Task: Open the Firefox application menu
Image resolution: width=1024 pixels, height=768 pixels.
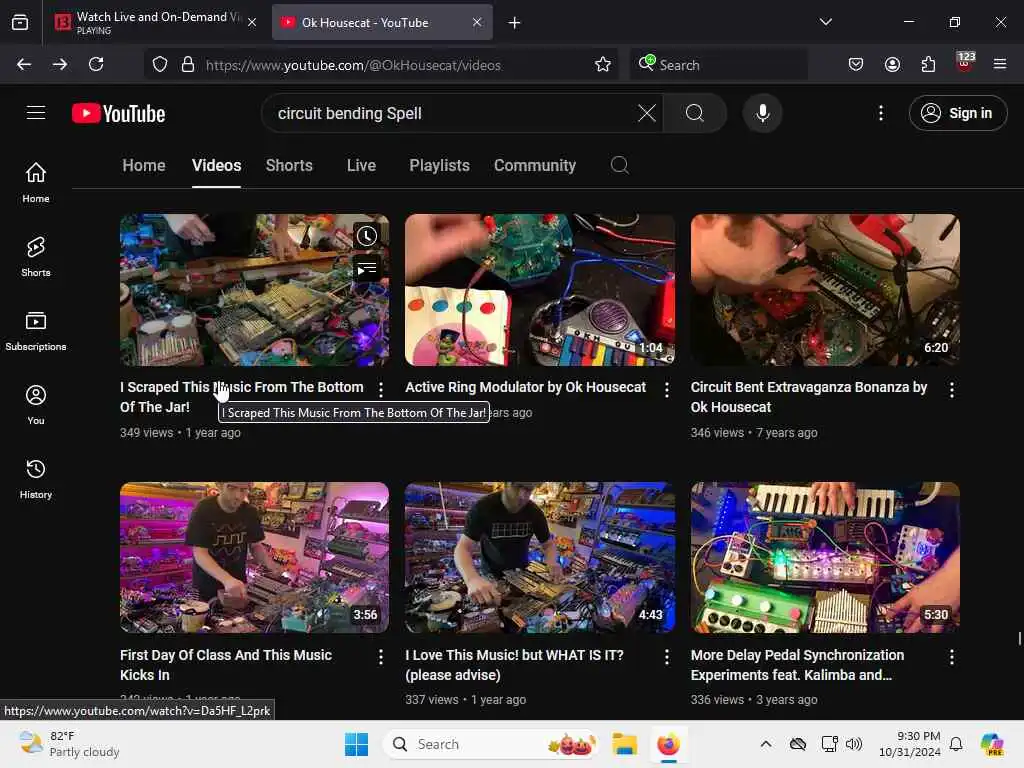Action: coord(1000,64)
